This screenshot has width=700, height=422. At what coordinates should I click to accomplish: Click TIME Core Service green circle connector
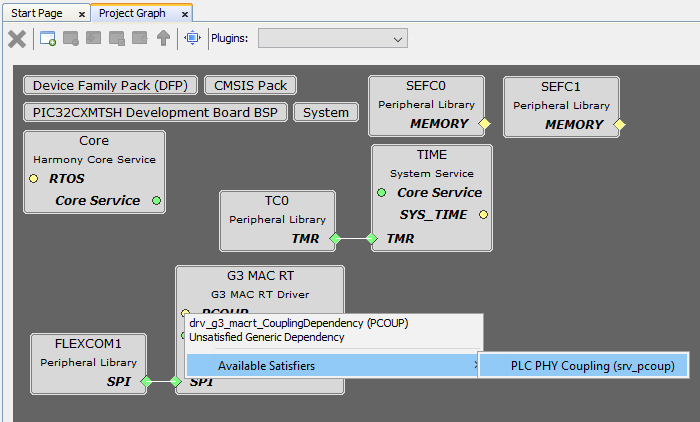(381, 192)
